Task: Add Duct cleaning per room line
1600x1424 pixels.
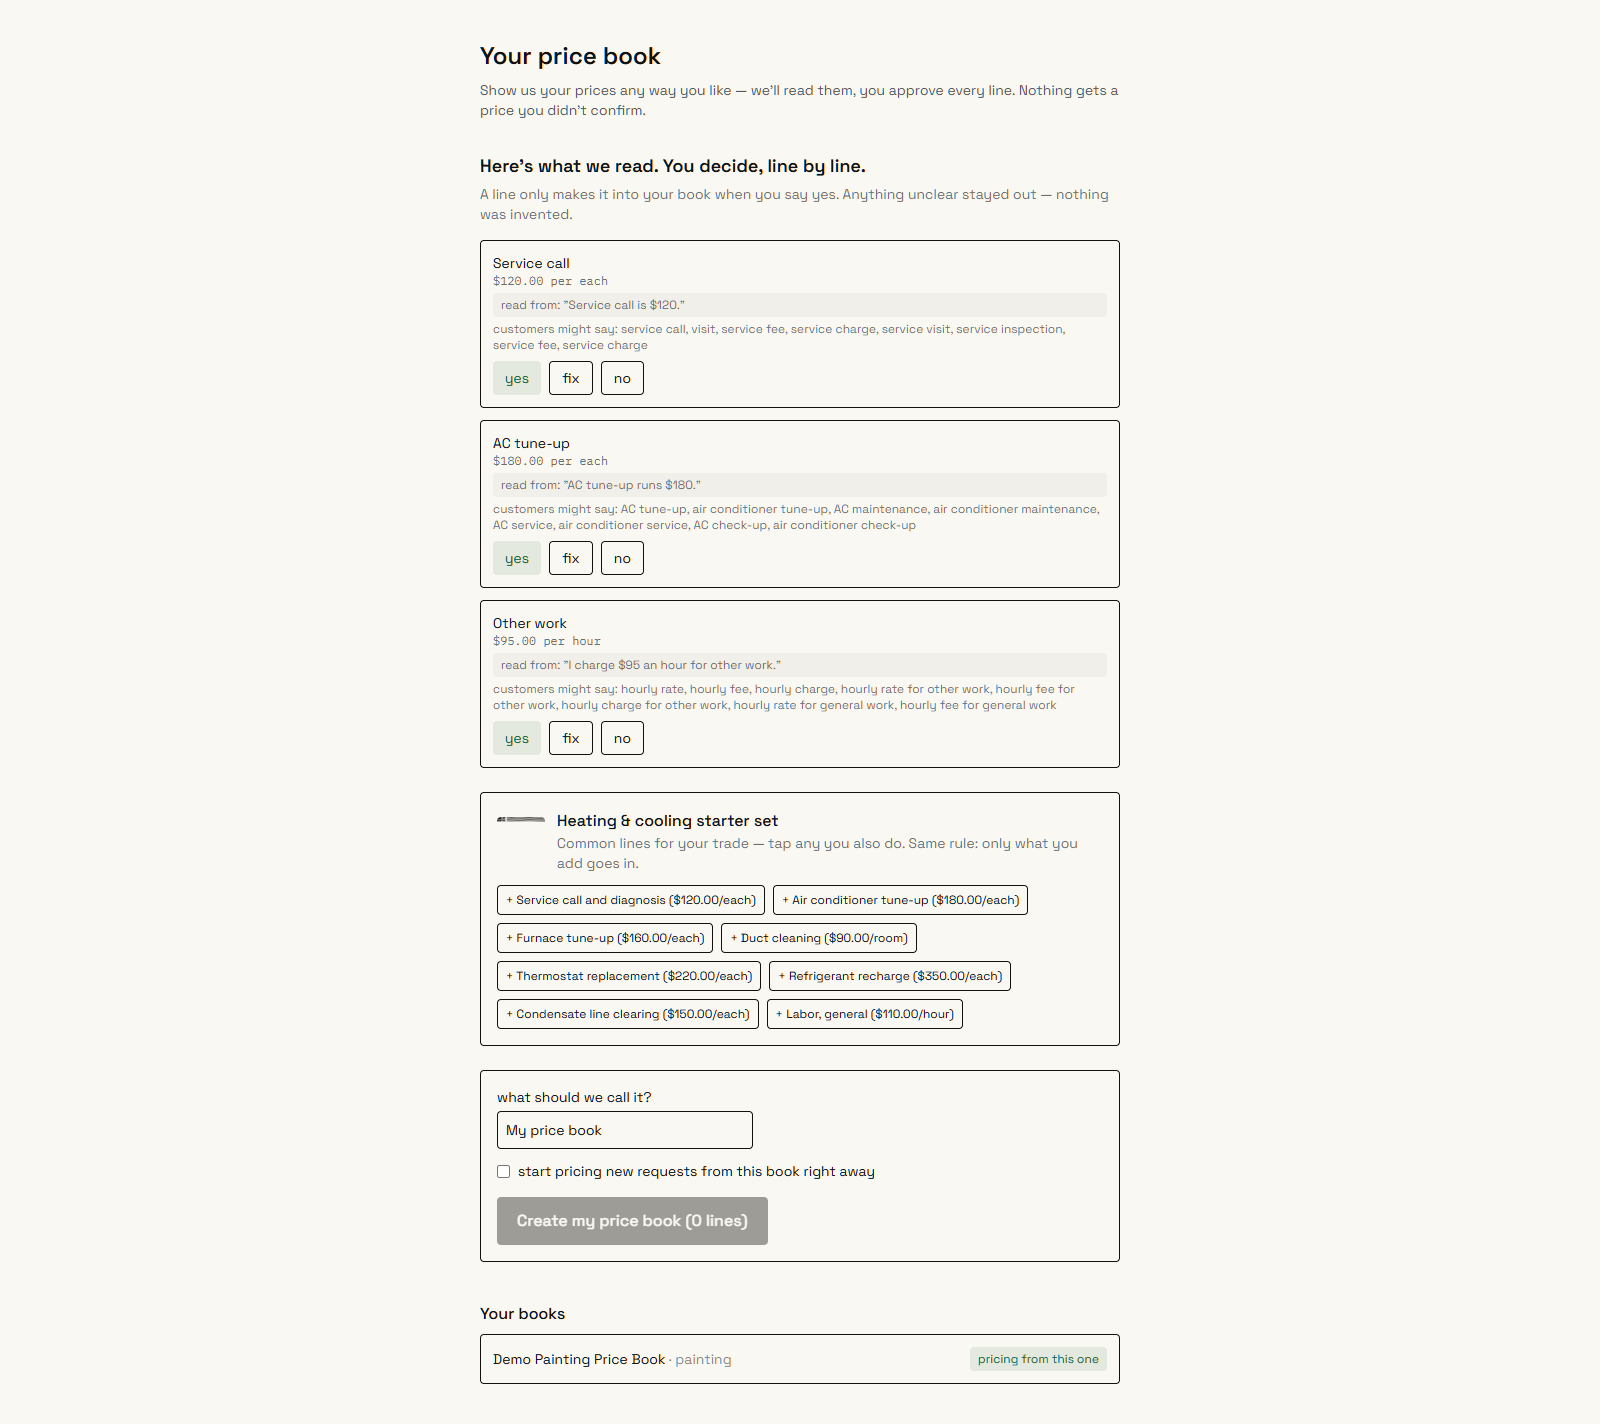Action: [x=819, y=938]
